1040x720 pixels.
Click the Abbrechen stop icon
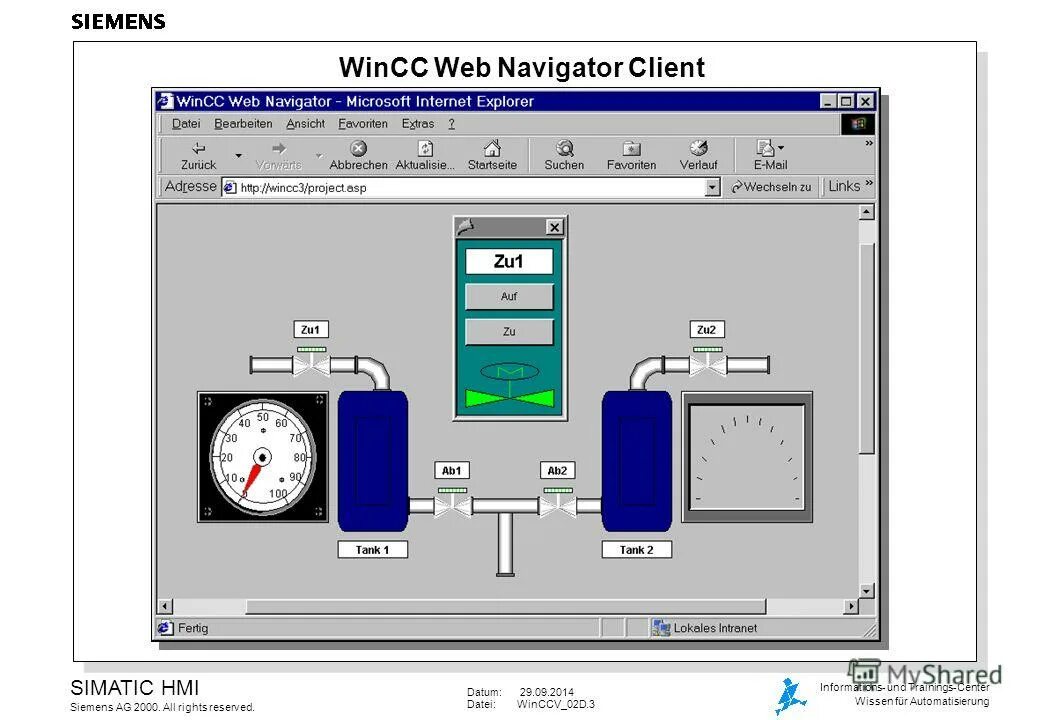(358, 148)
